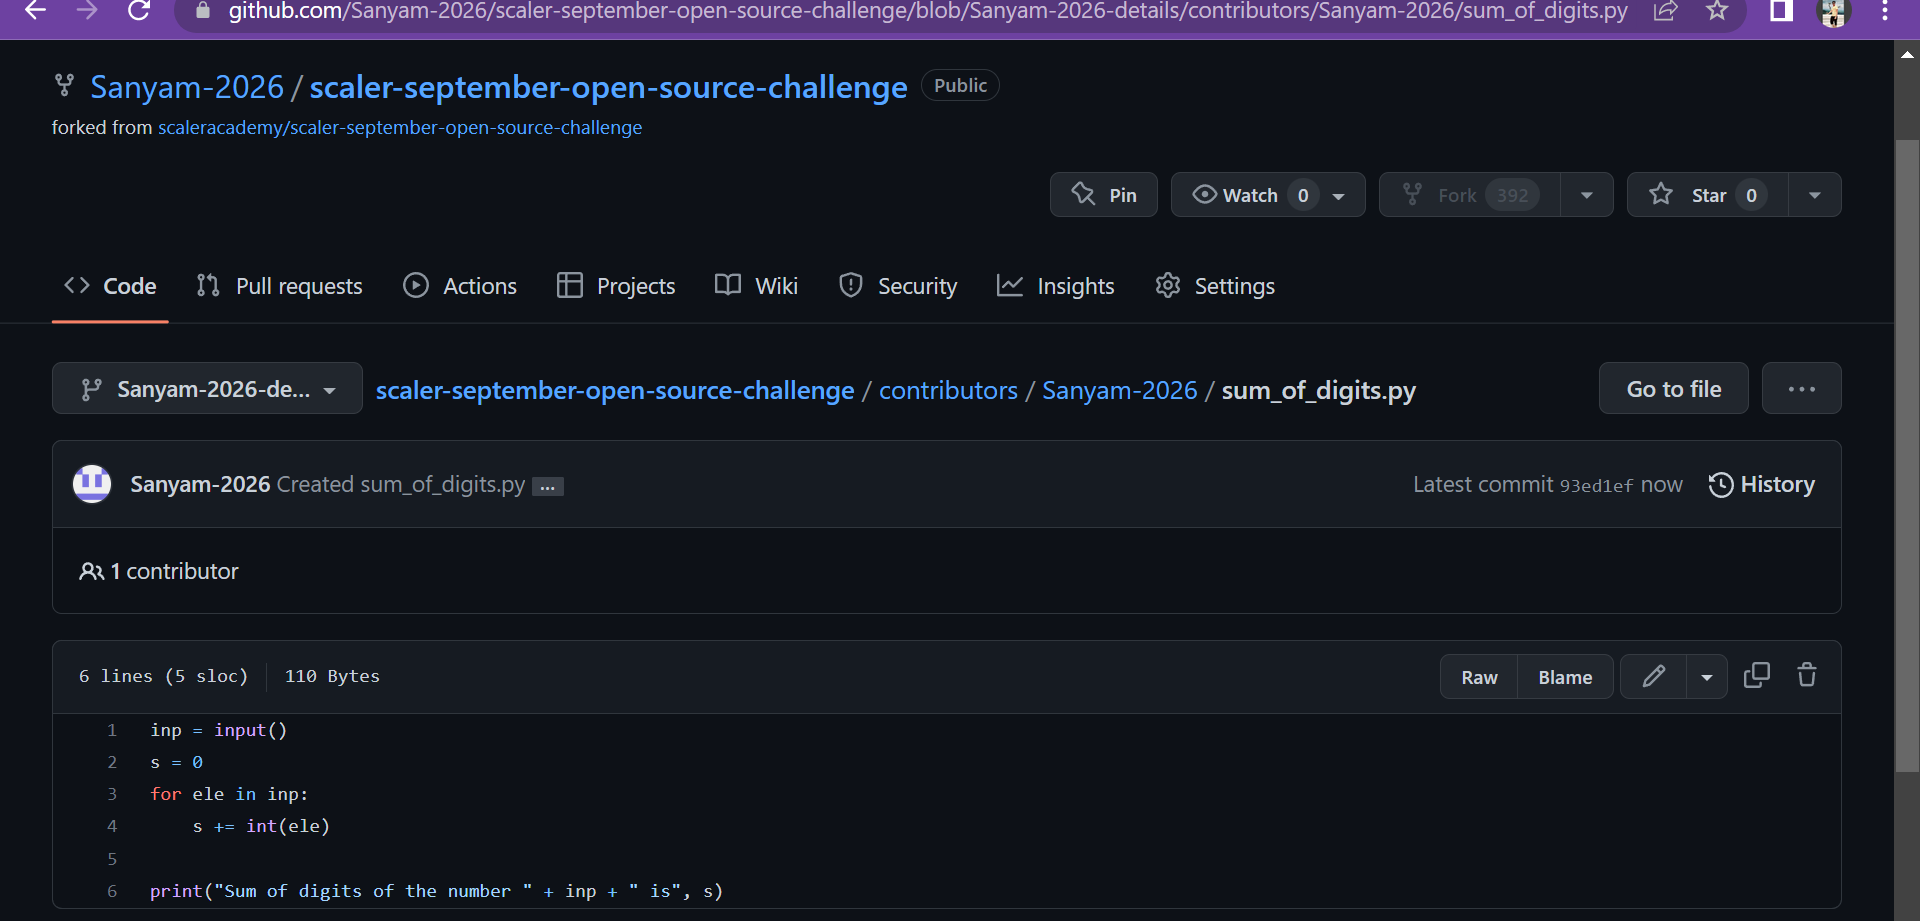Pin the repository

pos(1103,194)
